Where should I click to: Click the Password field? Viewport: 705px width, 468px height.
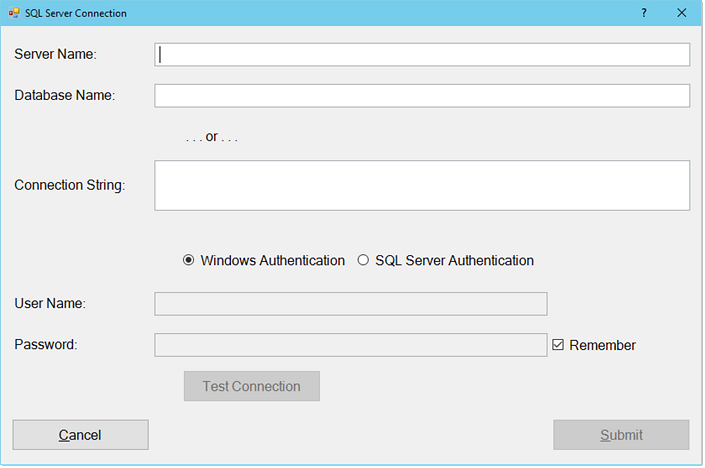[351, 345]
